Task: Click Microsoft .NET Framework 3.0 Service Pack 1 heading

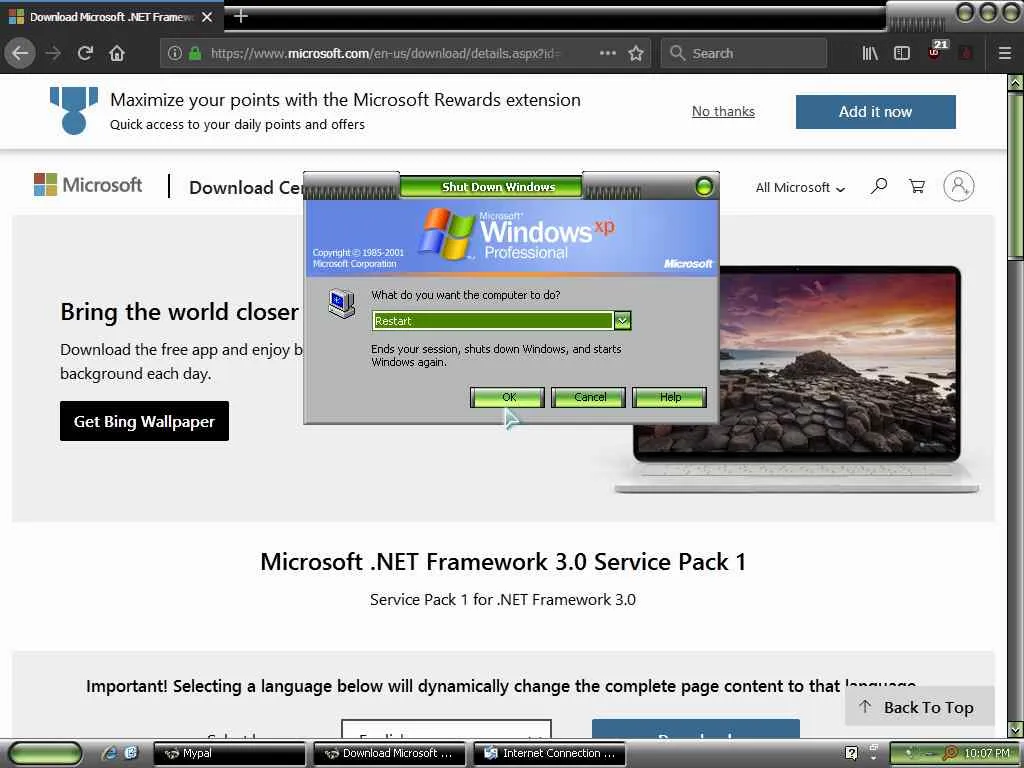Action: (x=503, y=562)
